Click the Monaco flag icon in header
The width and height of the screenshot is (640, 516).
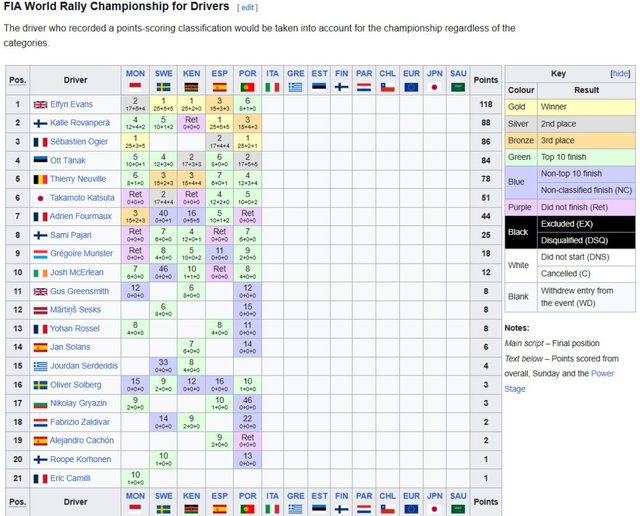pos(135,87)
